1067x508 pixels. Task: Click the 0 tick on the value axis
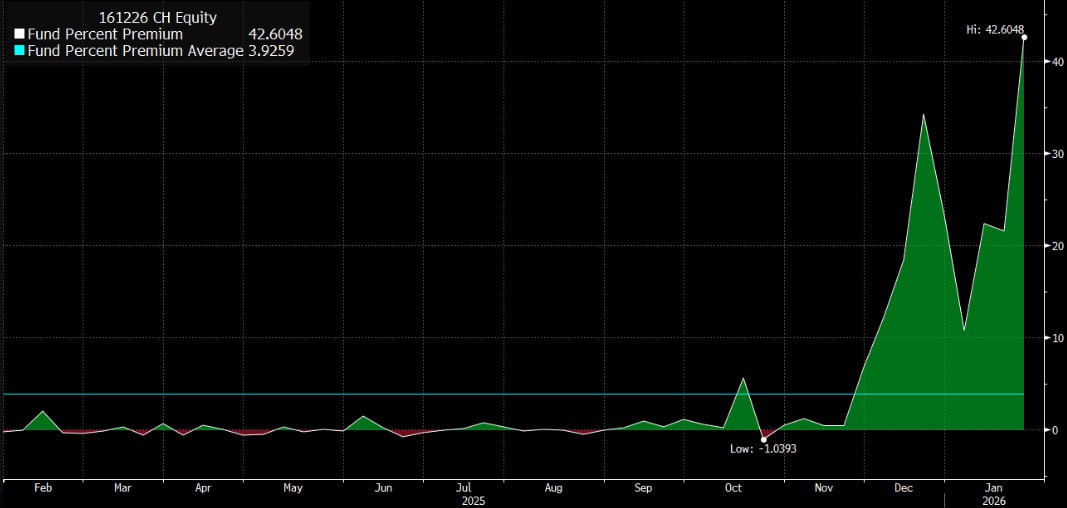[1054, 430]
